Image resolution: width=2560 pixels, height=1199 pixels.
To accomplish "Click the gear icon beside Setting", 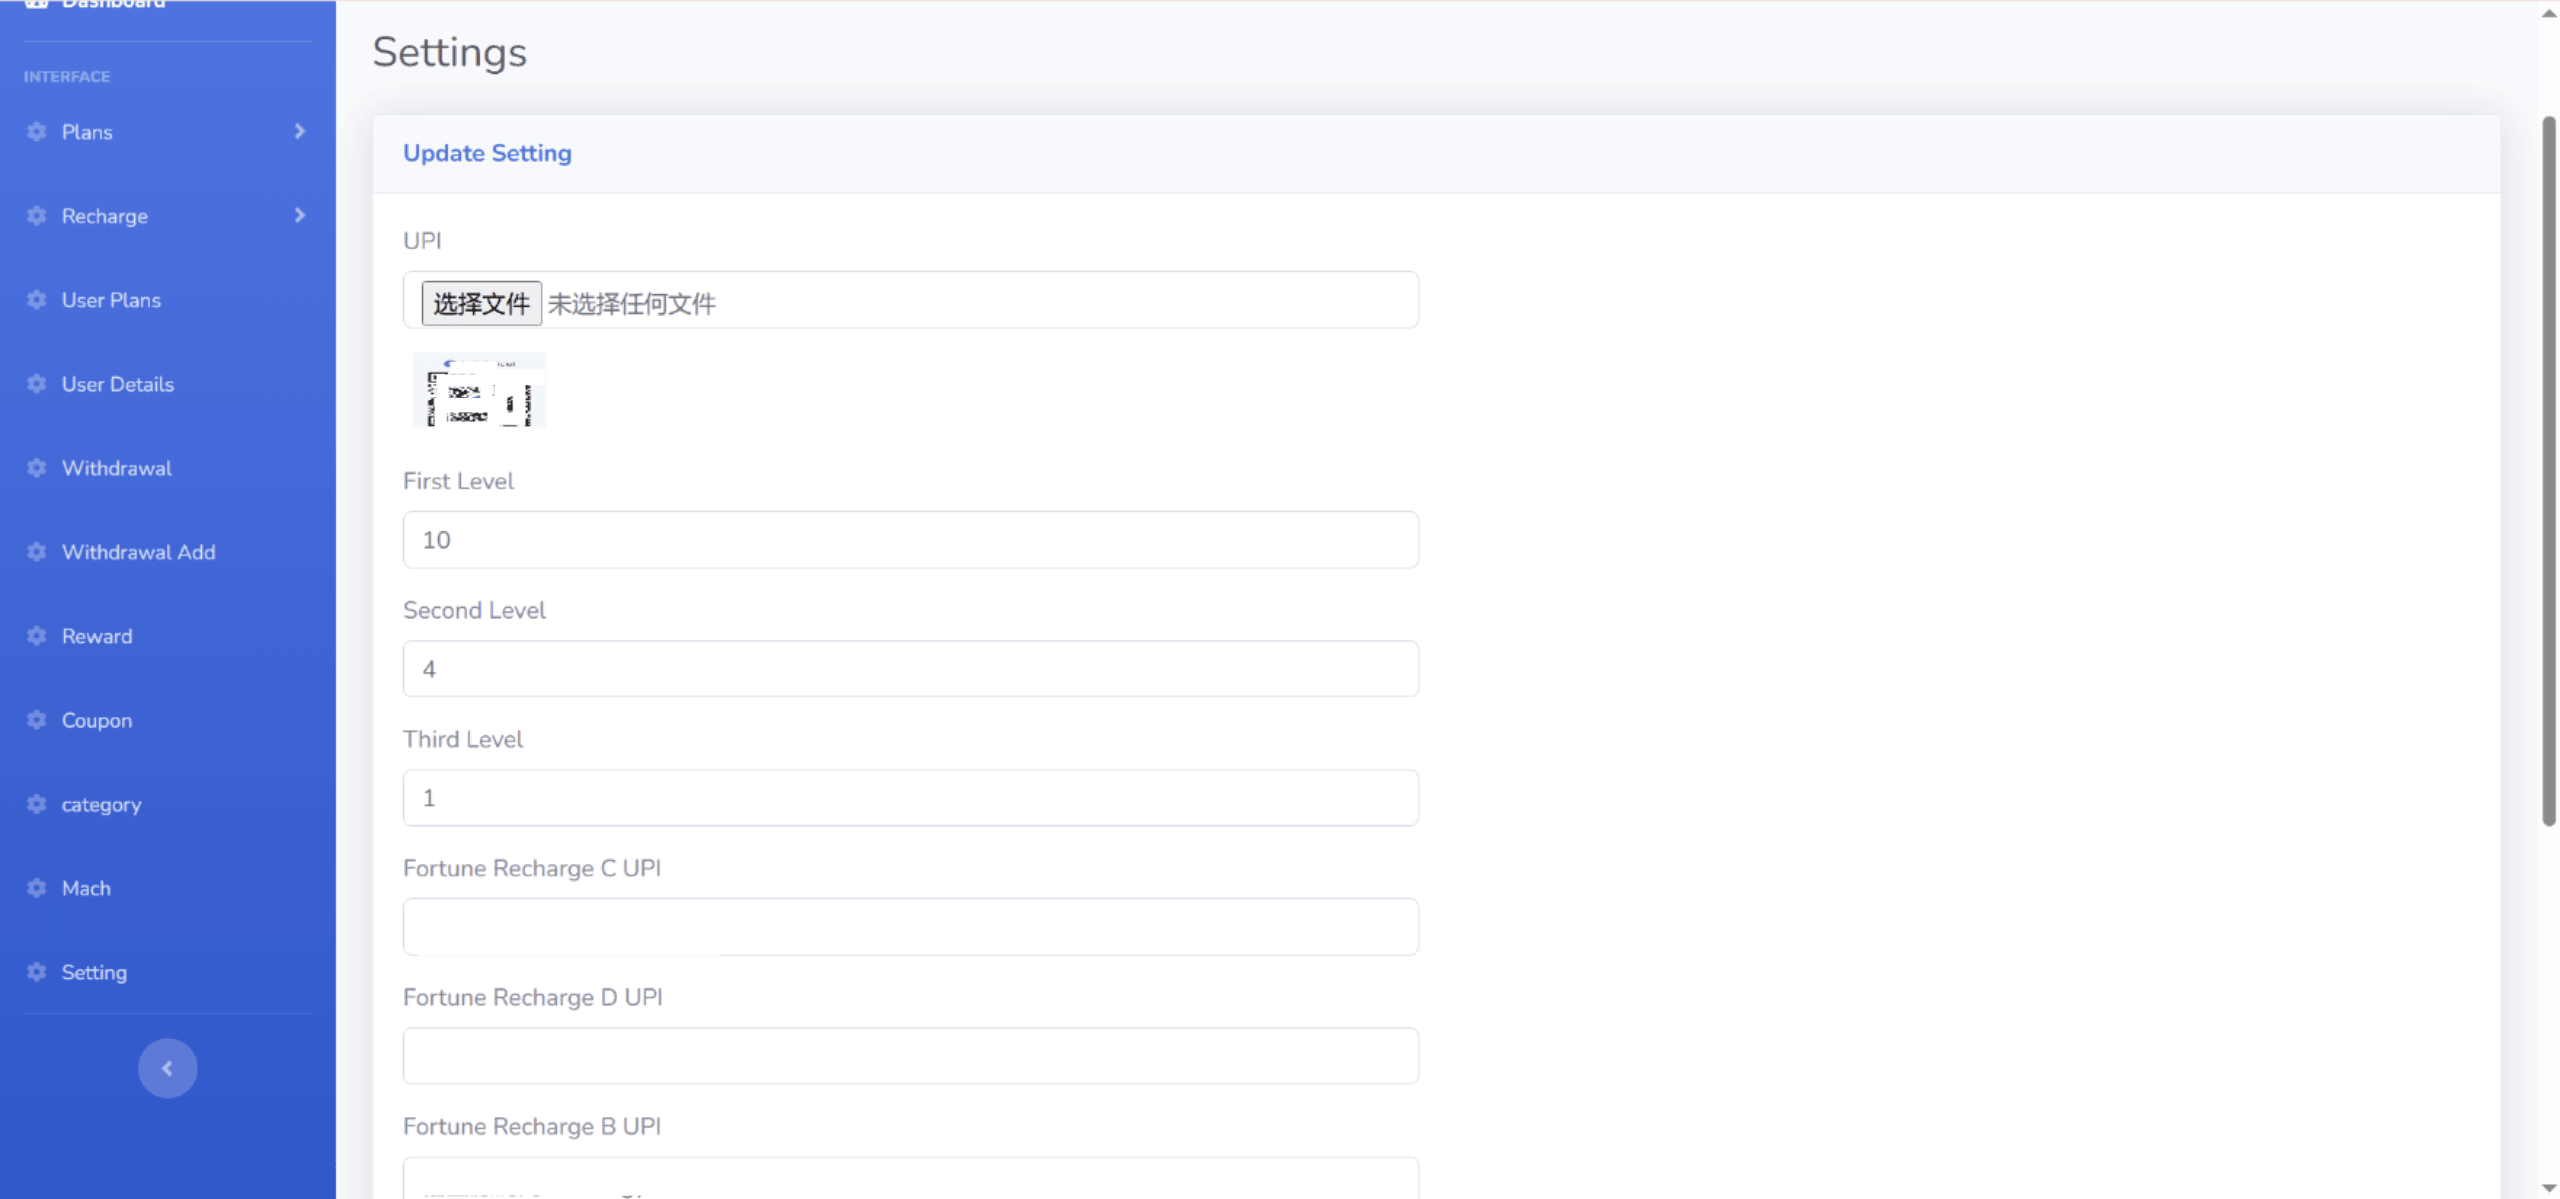I will [x=37, y=972].
